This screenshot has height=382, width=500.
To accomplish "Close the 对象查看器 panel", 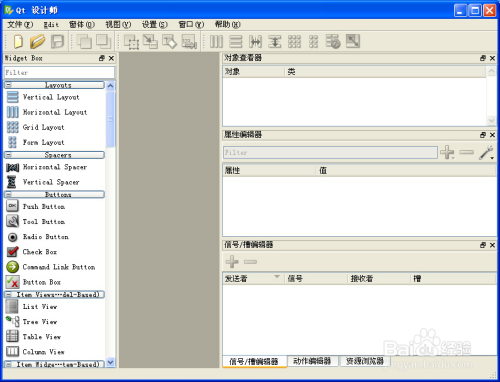I will click(x=492, y=58).
